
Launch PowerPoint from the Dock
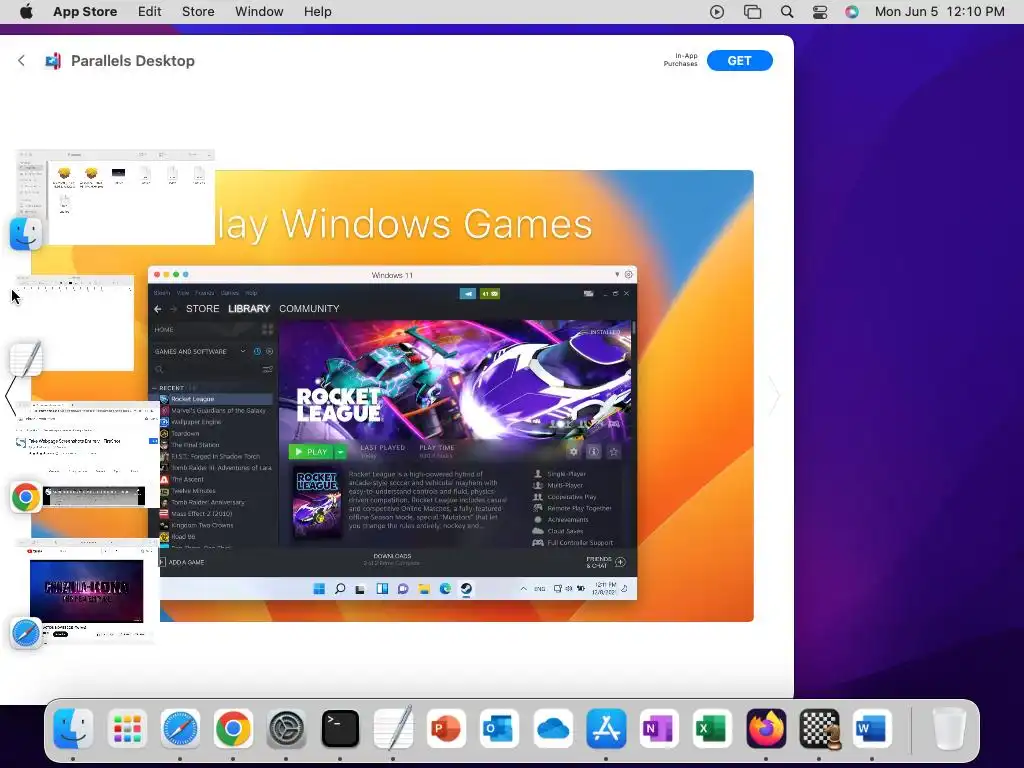[x=446, y=728]
